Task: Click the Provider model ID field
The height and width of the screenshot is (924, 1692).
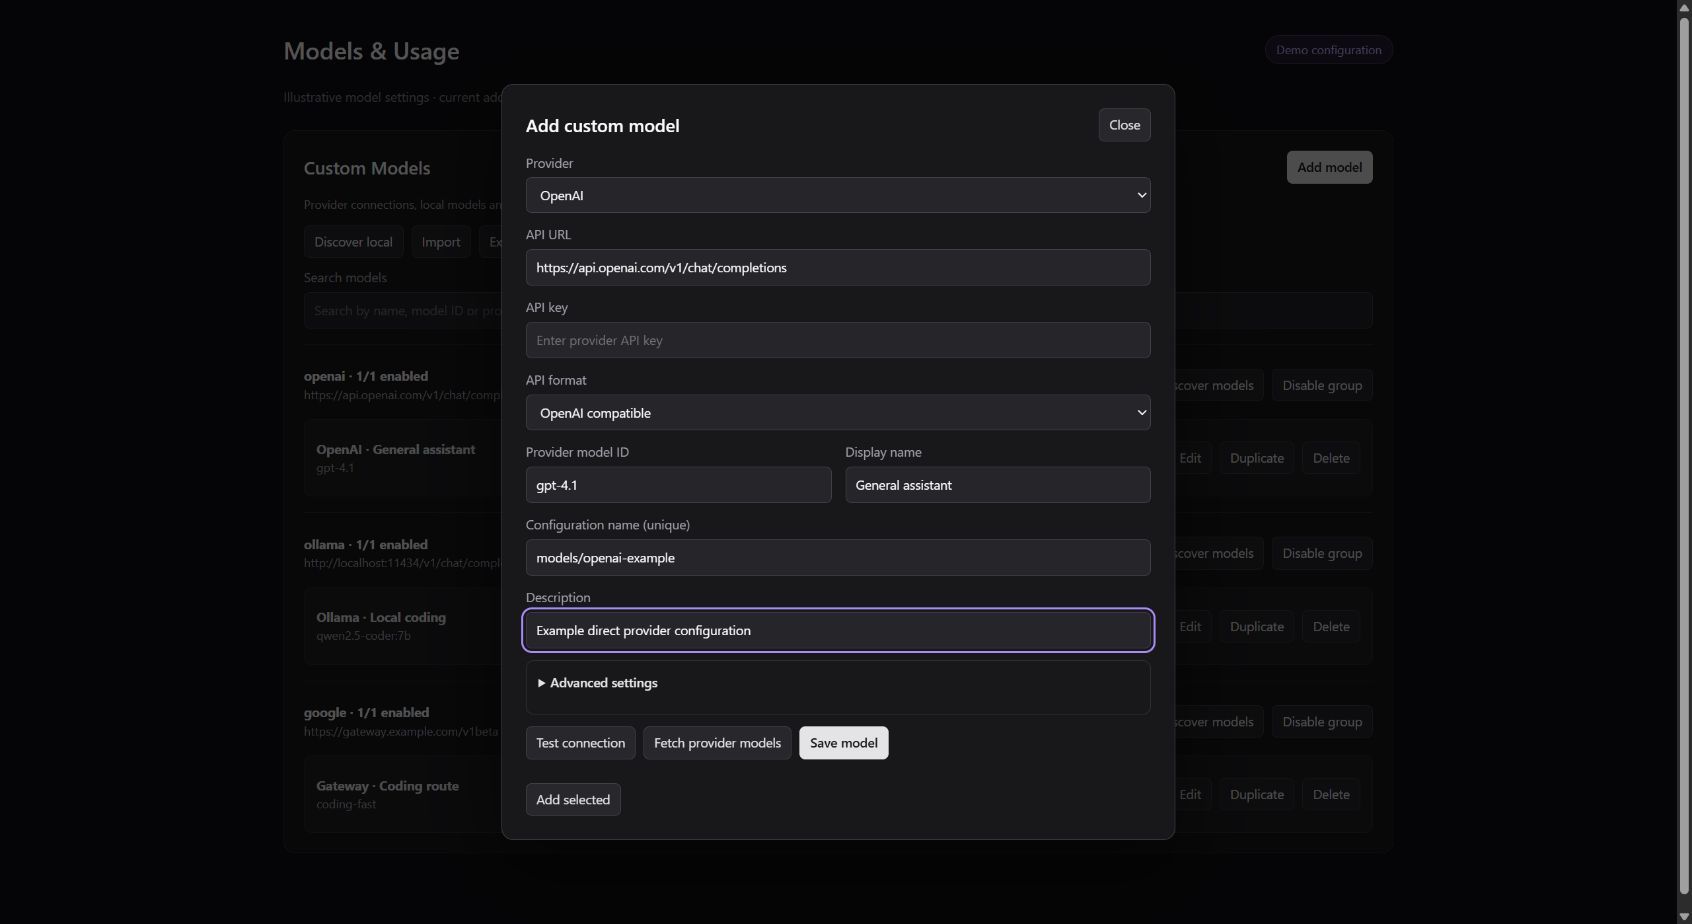Action: pos(678,485)
